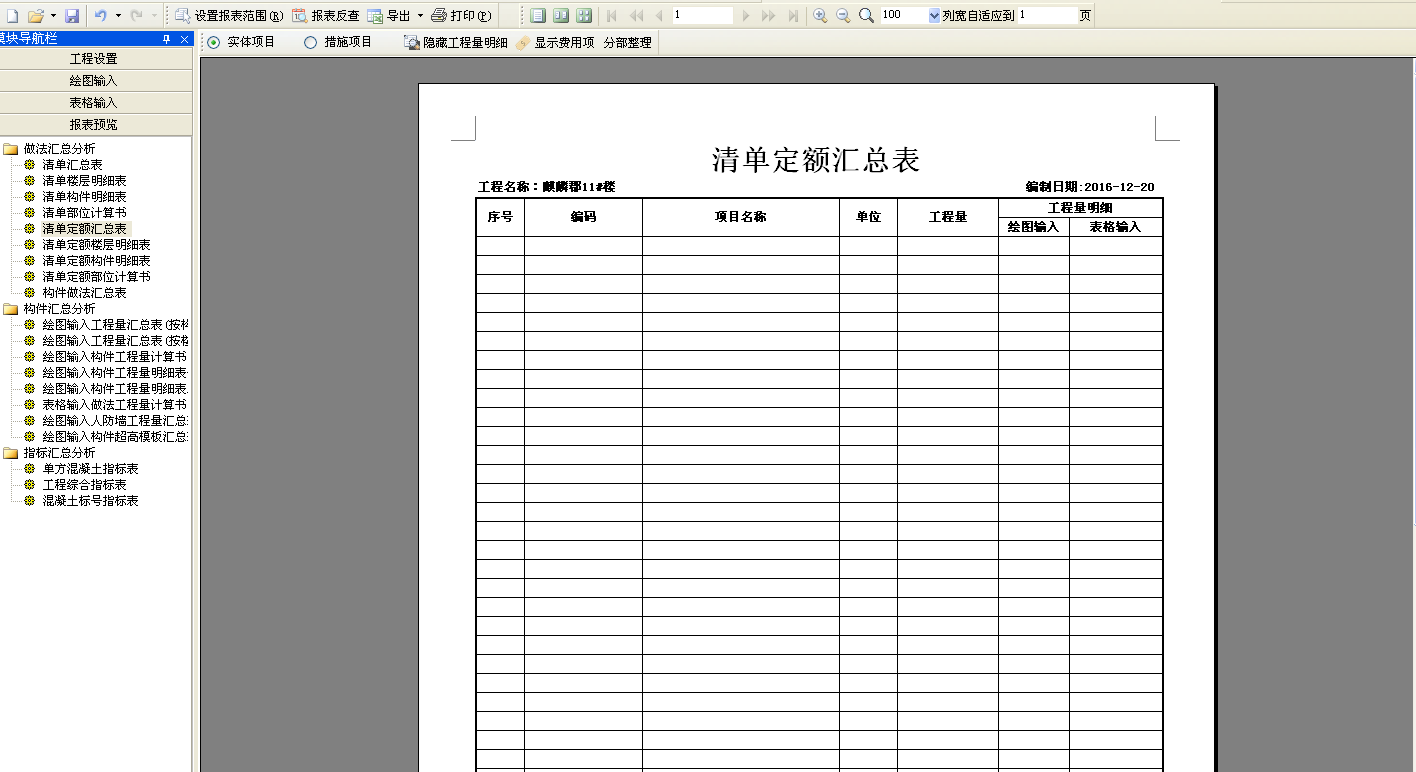Select the 措施项目 radio button
The height and width of the screenshot is (772, 1416).
(x=310, y=42)
